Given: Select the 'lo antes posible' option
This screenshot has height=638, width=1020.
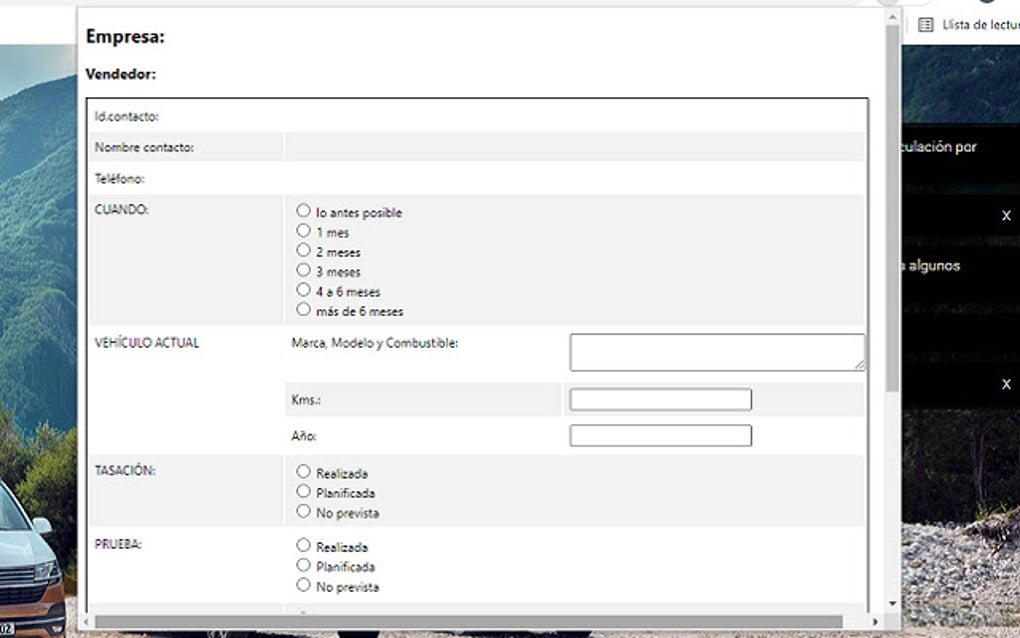Looking at the screenshot, I should (x=304, y=210).
